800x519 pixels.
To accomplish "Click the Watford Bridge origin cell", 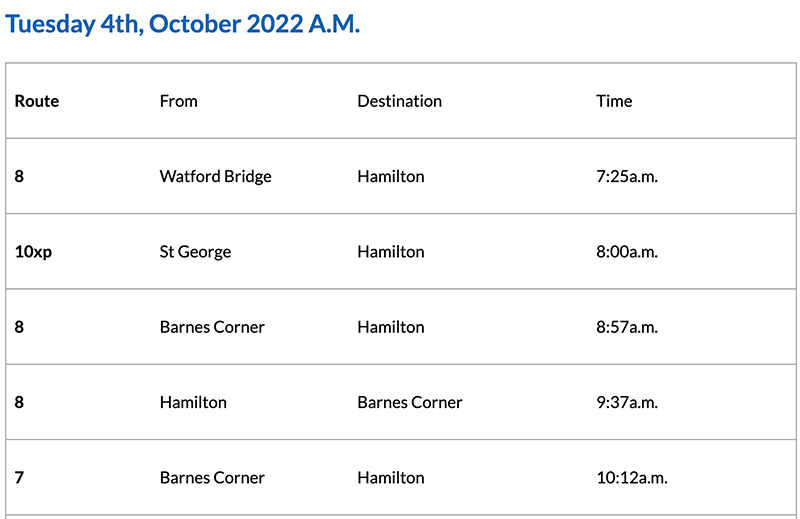I will click(x=215, y=176).
